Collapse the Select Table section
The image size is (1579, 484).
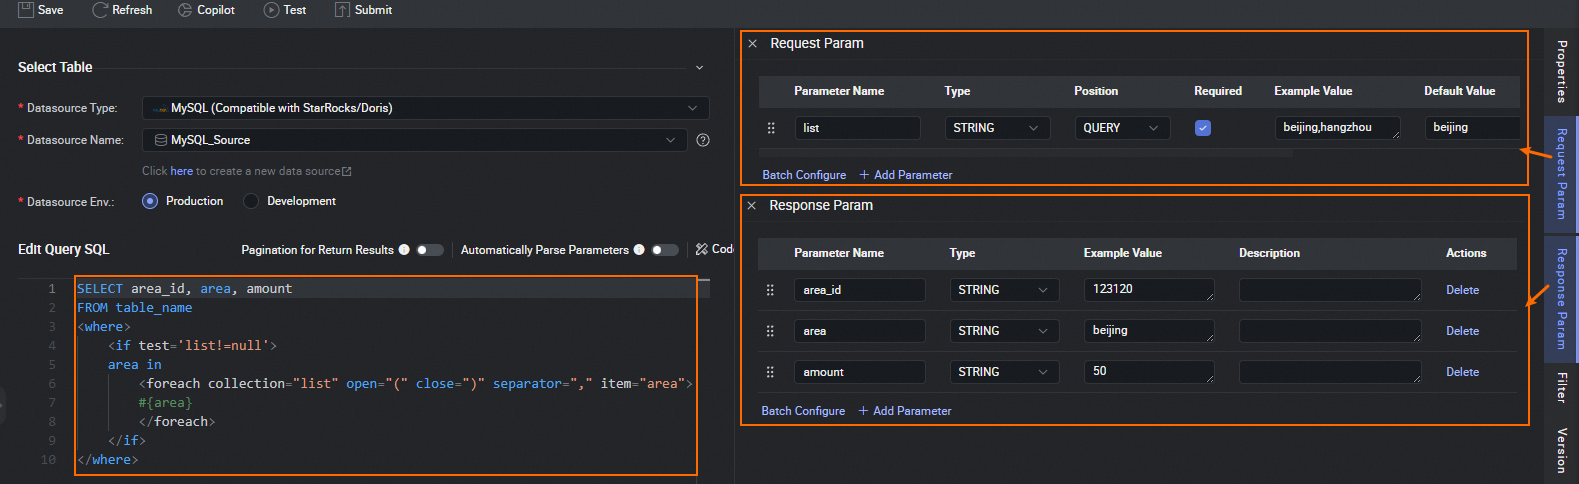click(699, 68)
